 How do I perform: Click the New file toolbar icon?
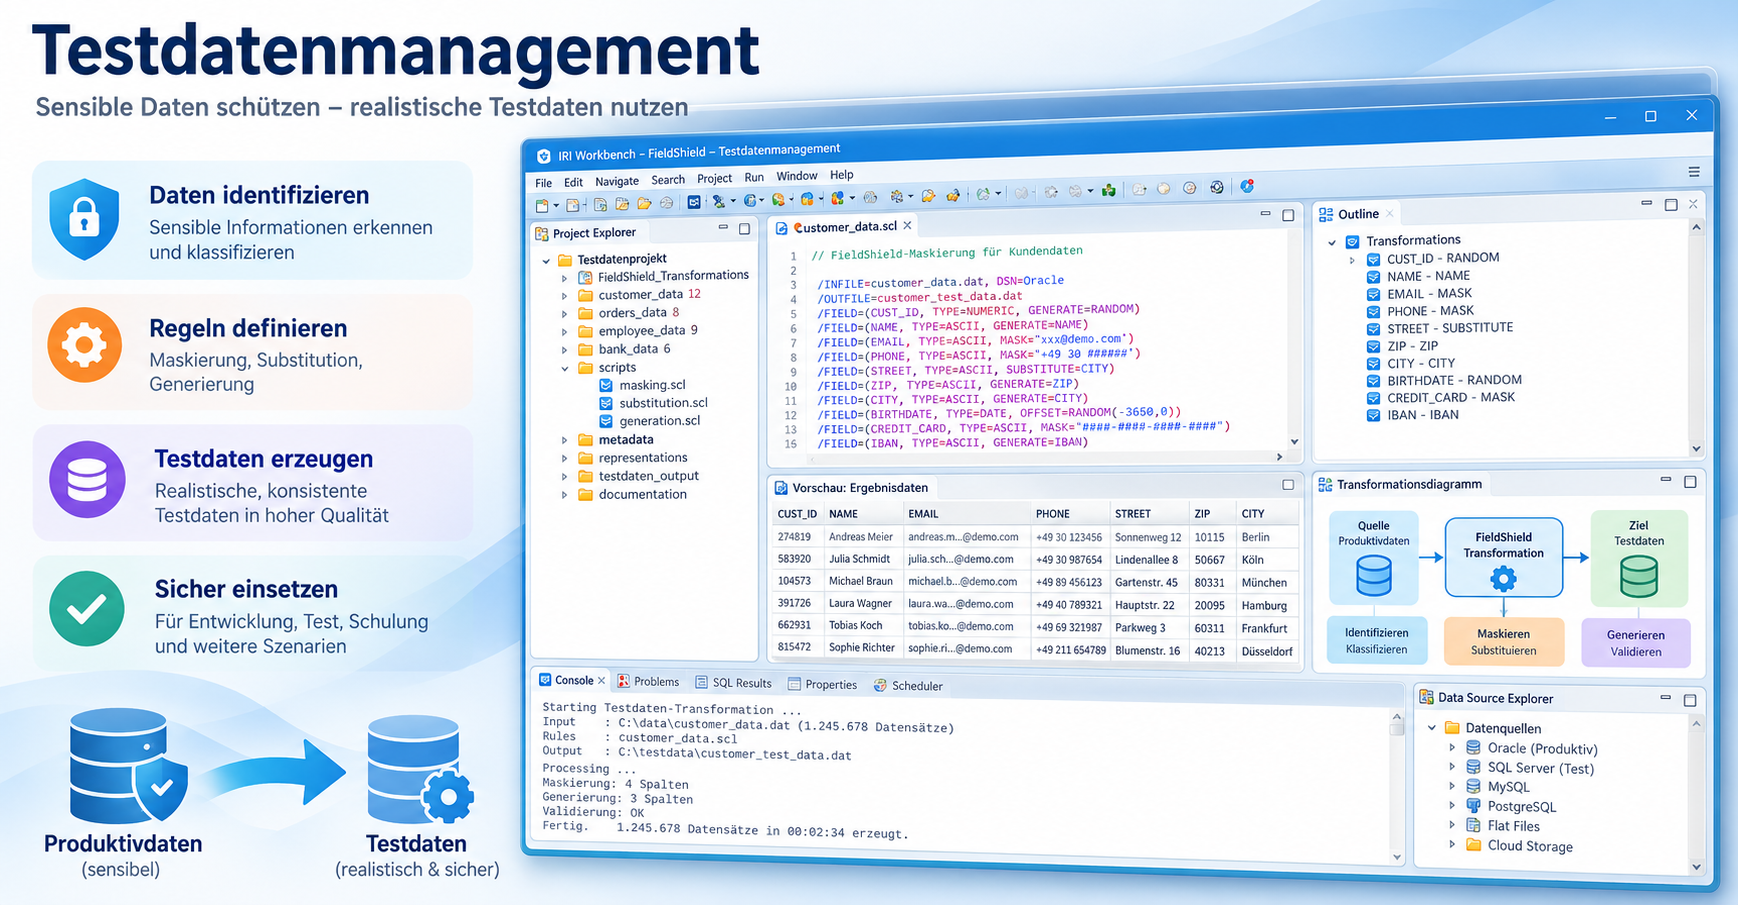coord(542,204)
